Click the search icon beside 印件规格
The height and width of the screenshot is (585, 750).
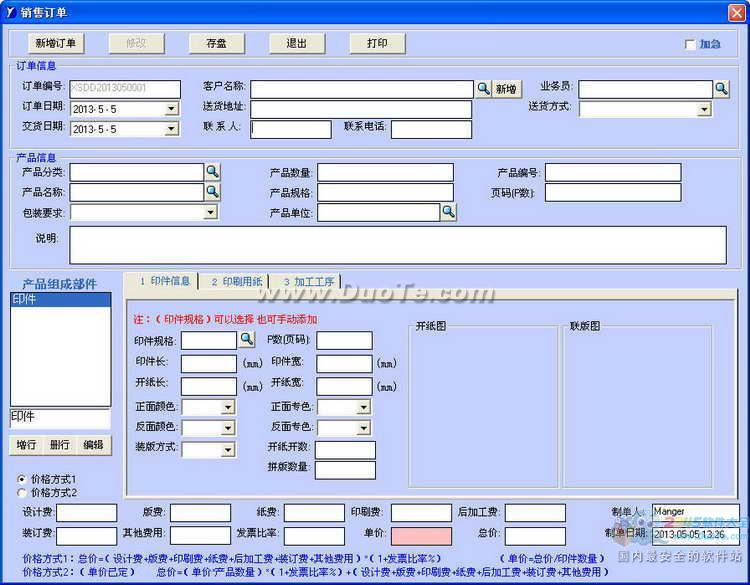coord(246,341)
